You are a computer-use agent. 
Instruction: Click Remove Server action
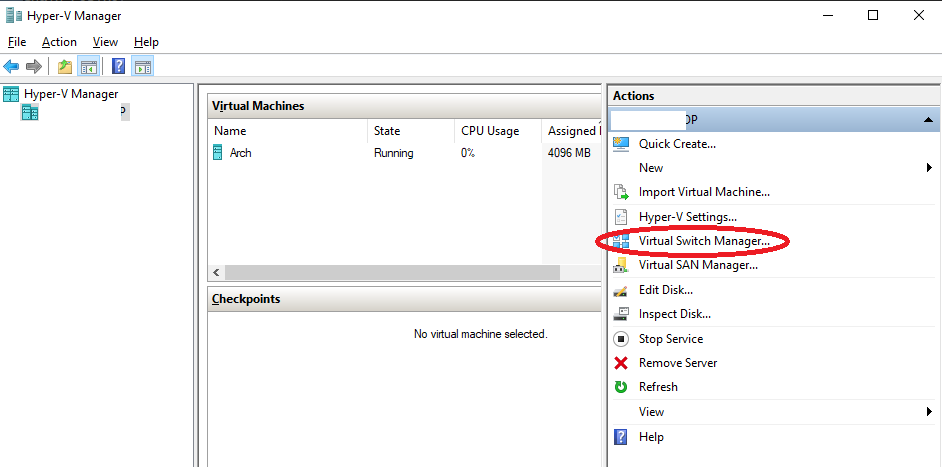[x=678, y=363]
